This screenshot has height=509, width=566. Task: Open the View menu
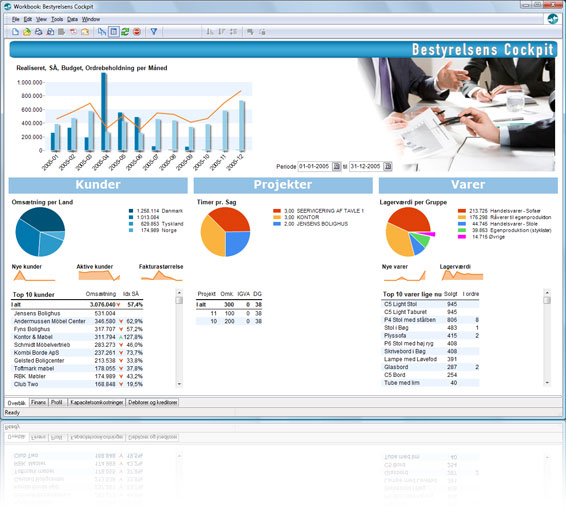click(x=41, y=19)
